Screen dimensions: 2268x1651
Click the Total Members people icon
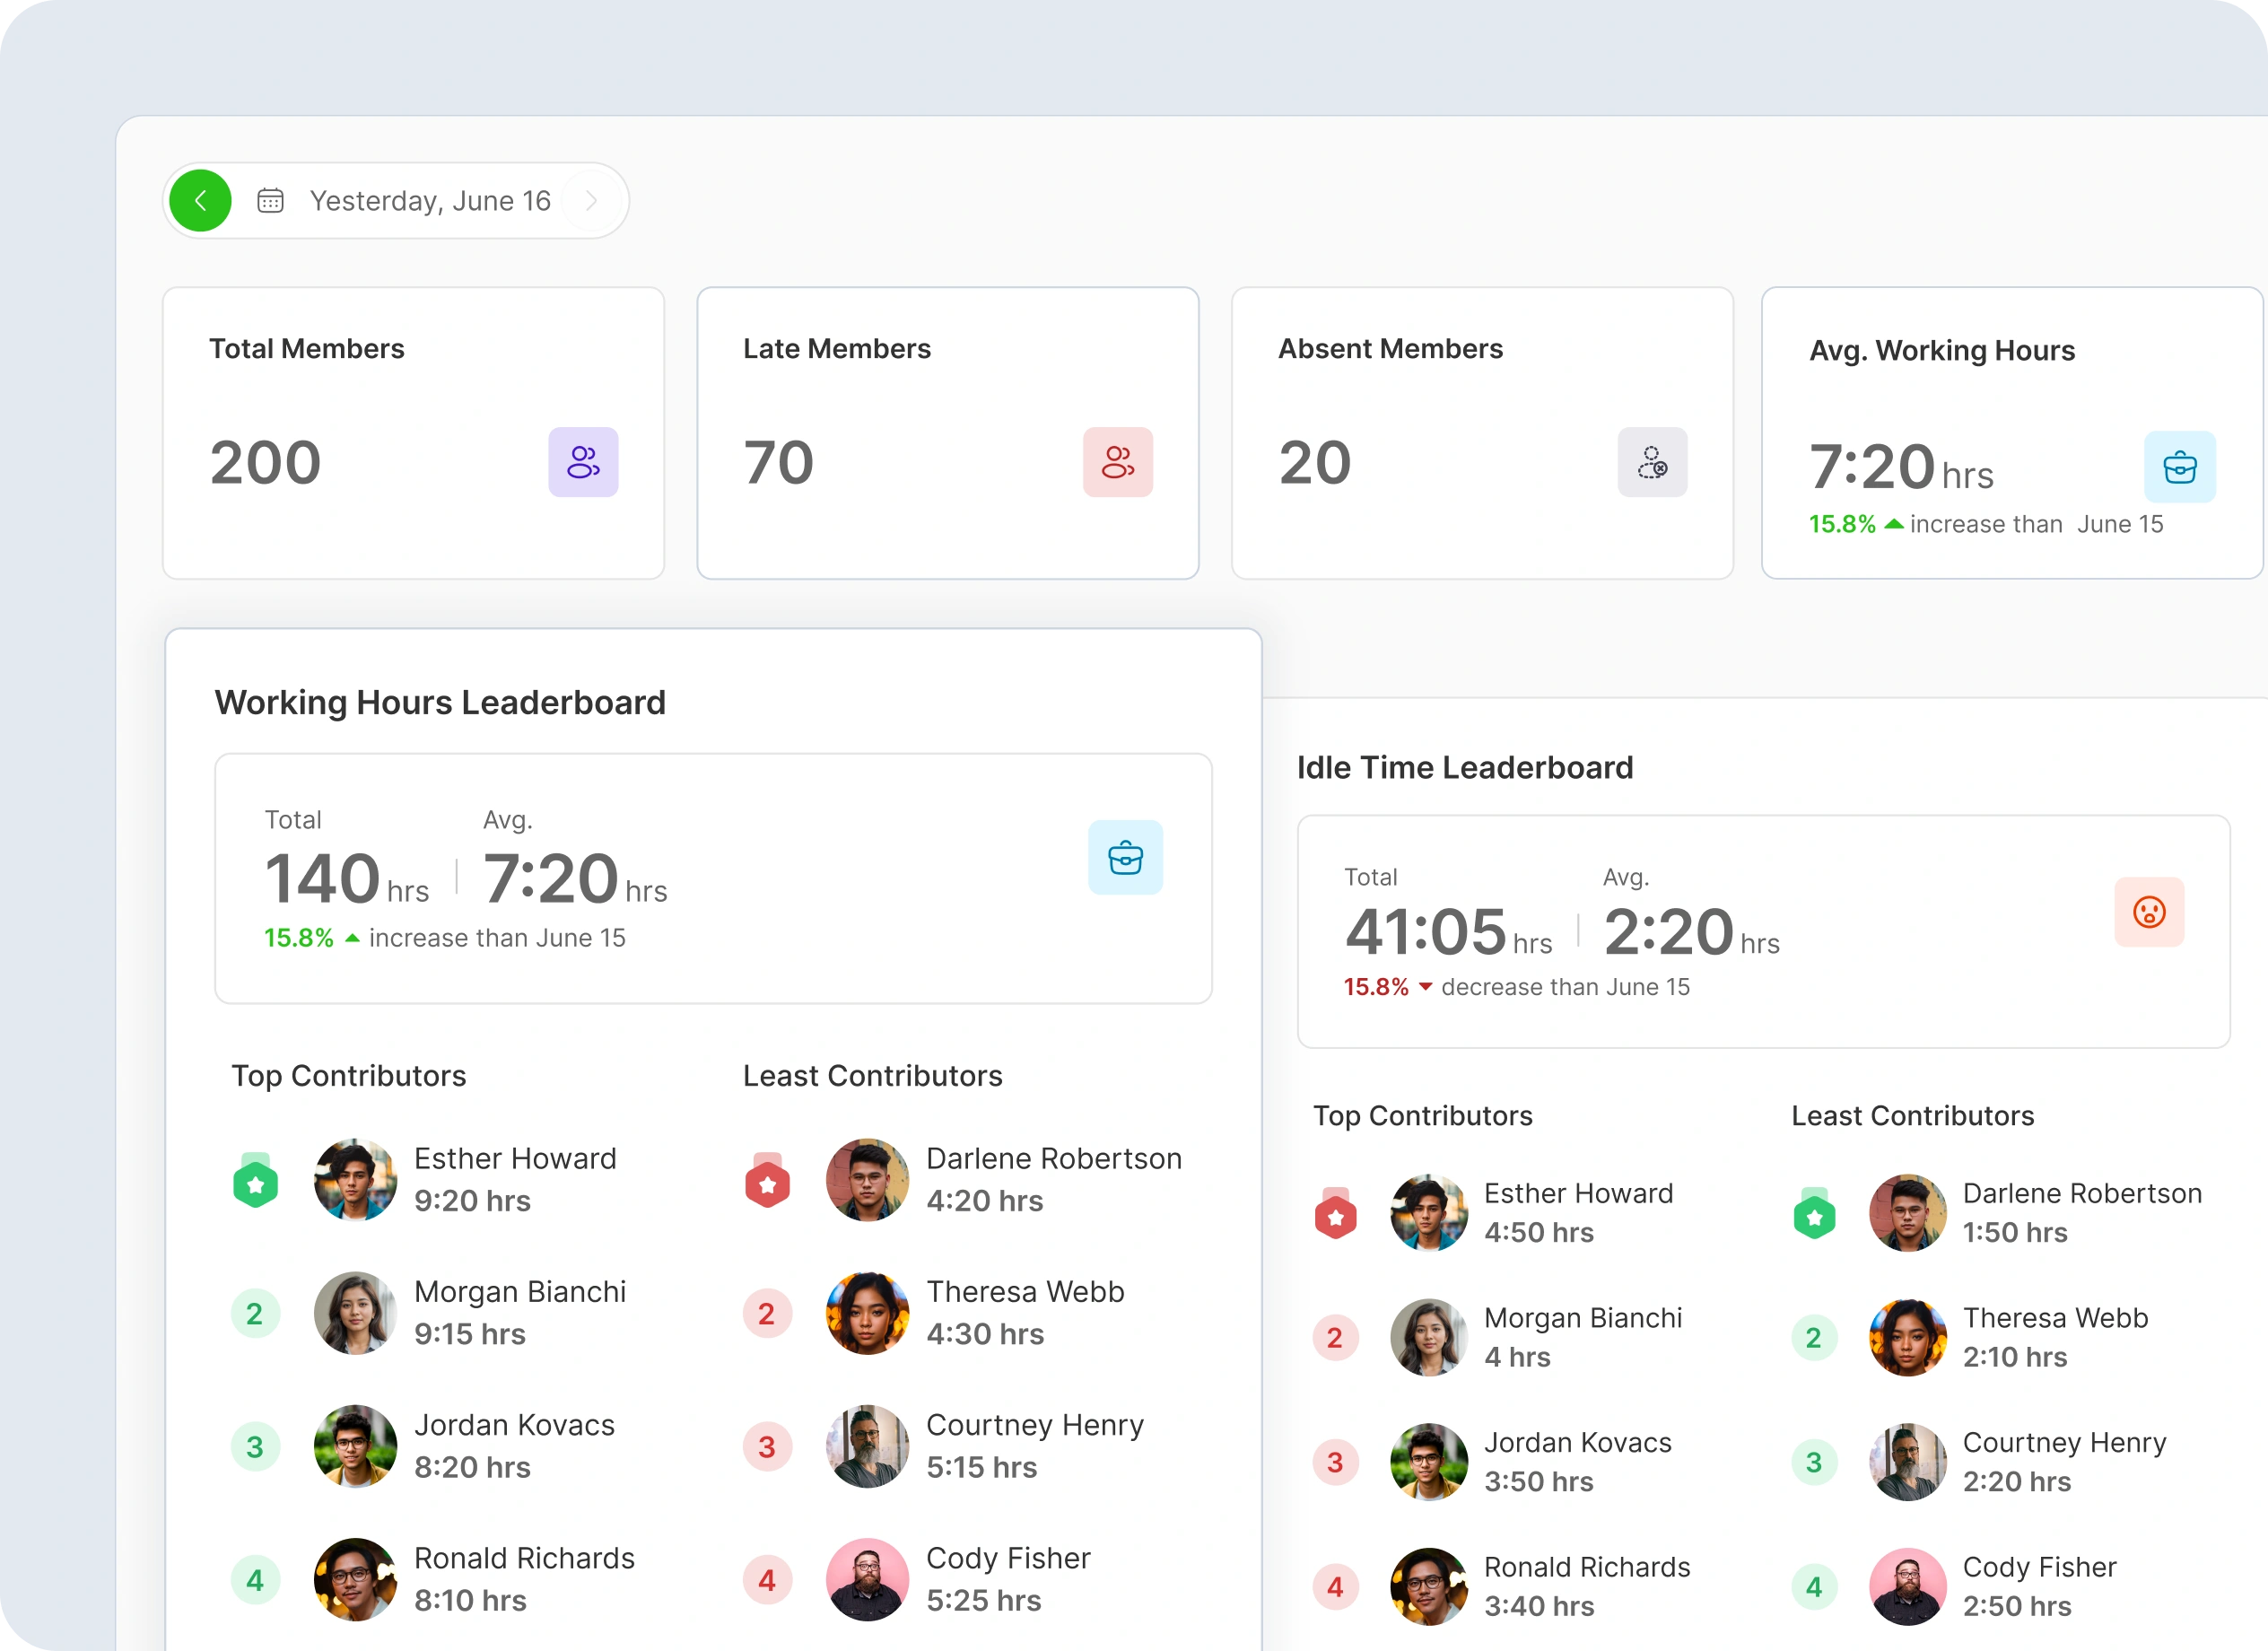pos(583,462)
